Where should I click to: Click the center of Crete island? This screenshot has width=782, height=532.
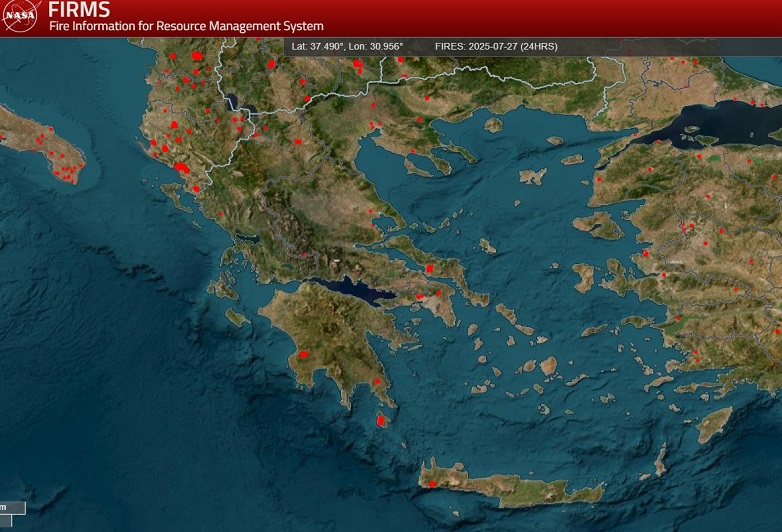coord(510,487)
